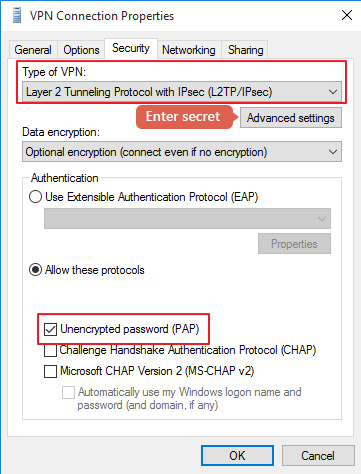
Task: Click OK to save settings
Action: (237, 455)
